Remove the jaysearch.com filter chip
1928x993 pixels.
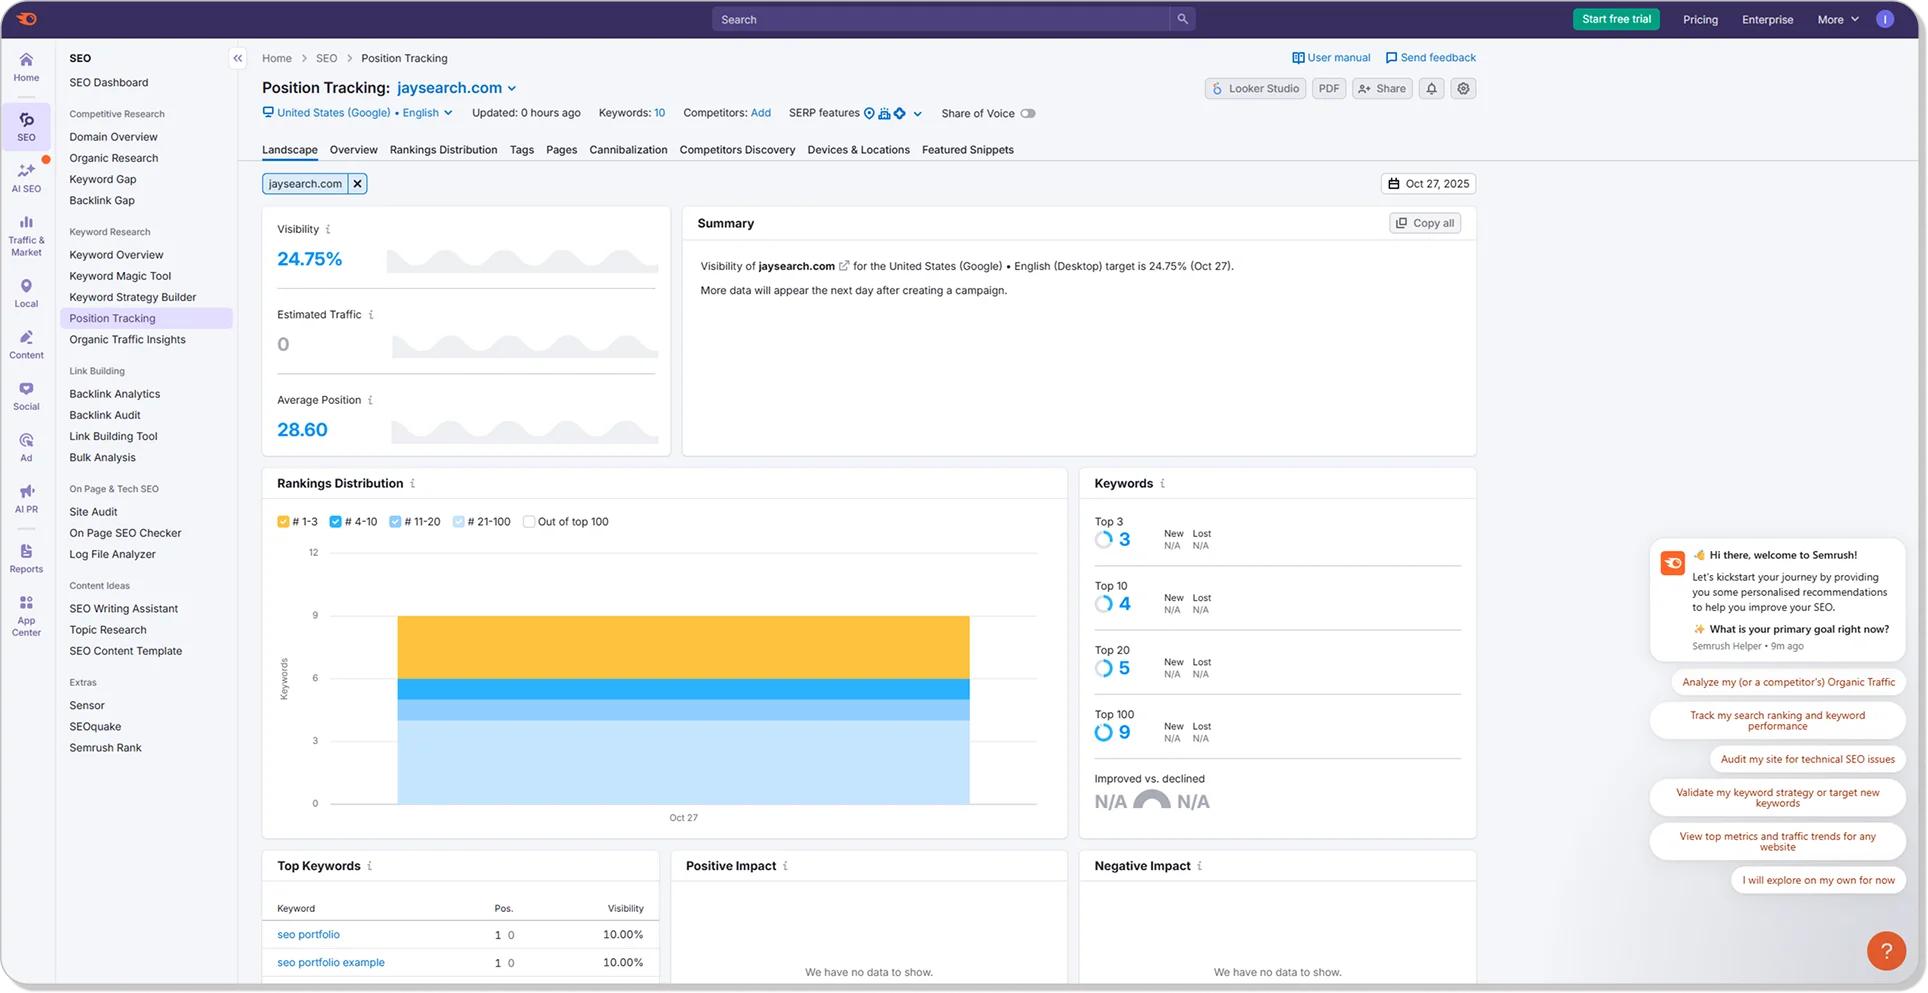pyautogui.click(x=357, y=184)
